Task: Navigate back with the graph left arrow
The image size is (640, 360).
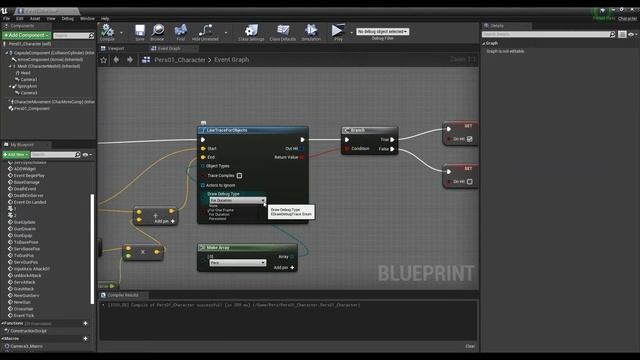Action: (116, 60)
